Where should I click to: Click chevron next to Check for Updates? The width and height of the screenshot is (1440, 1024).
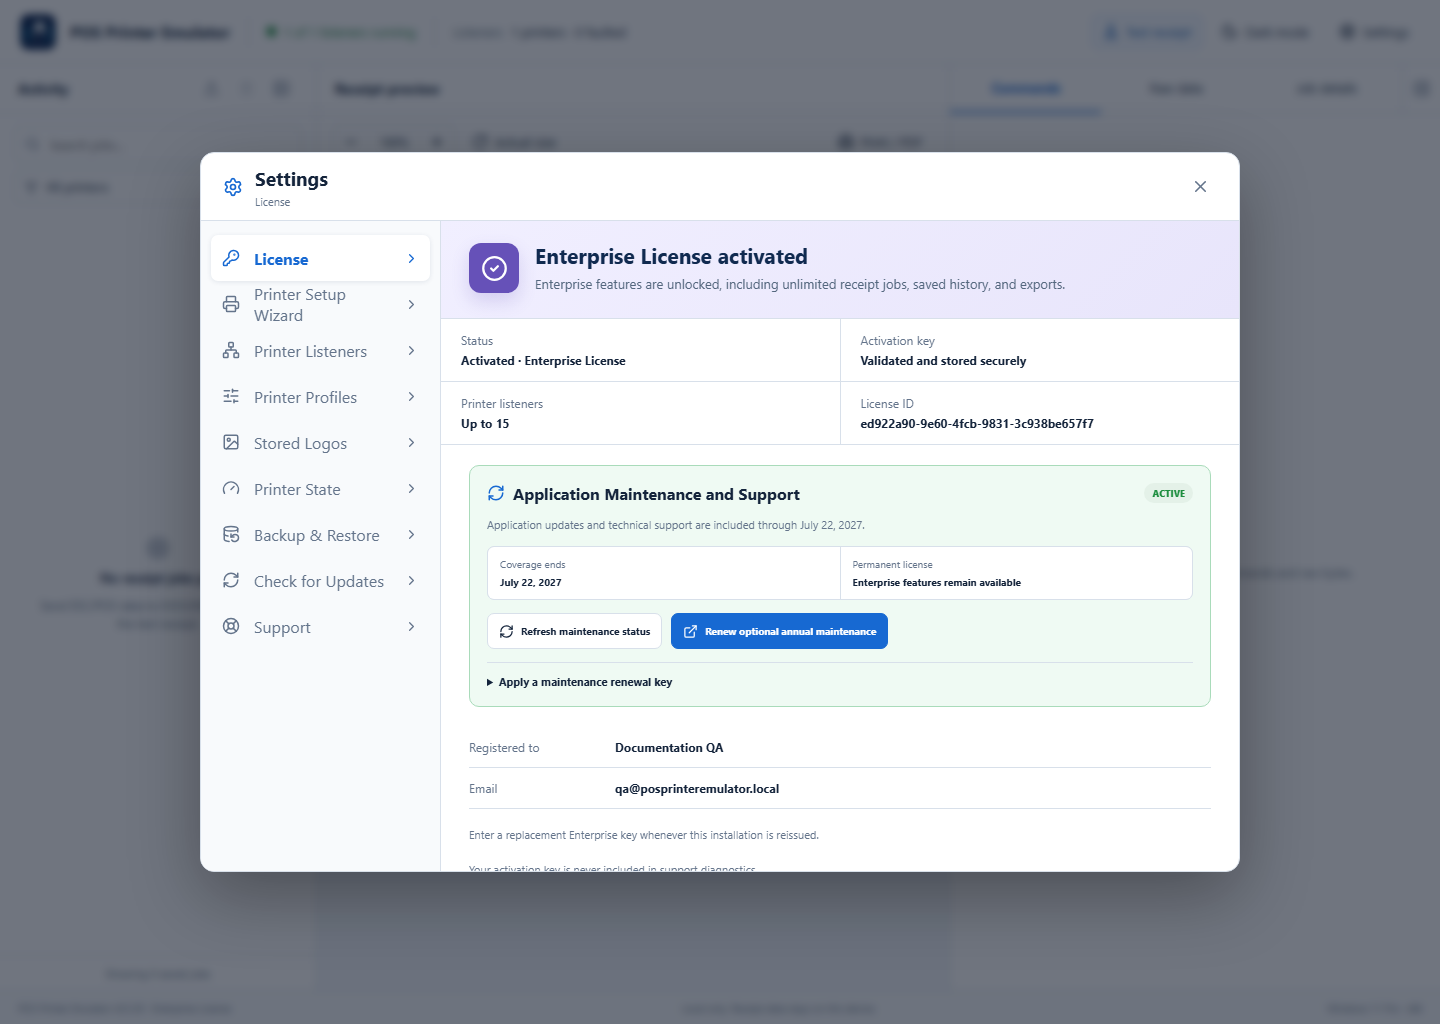point(411,580)
